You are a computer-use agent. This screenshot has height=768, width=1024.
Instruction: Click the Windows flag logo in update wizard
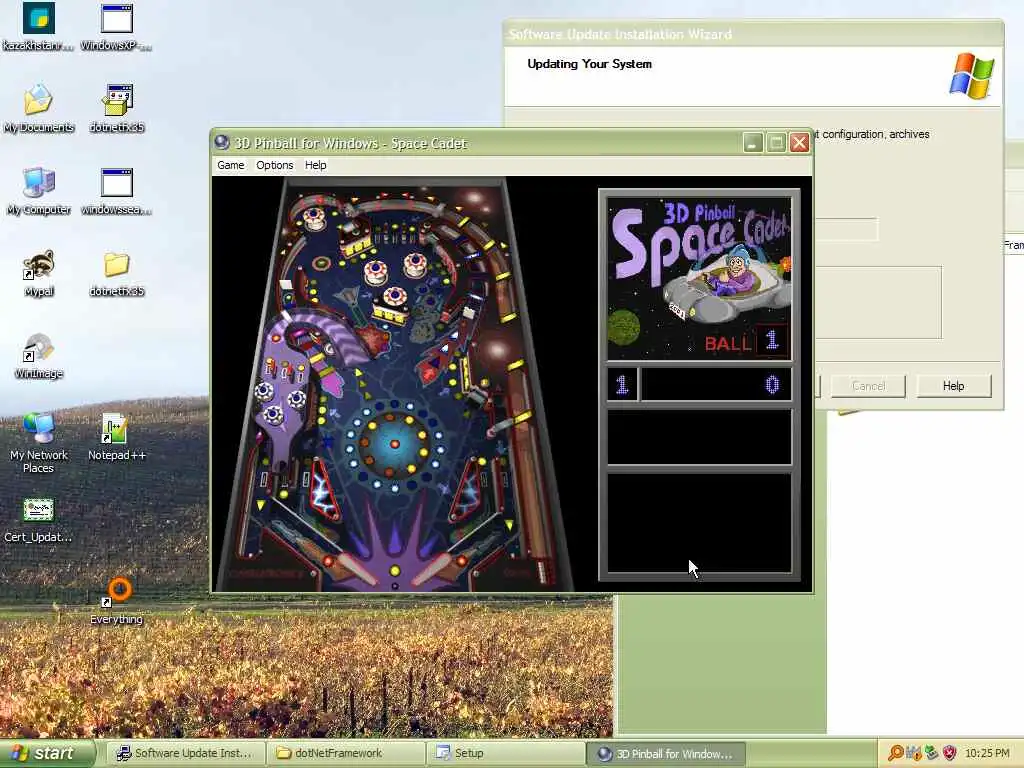972,76
